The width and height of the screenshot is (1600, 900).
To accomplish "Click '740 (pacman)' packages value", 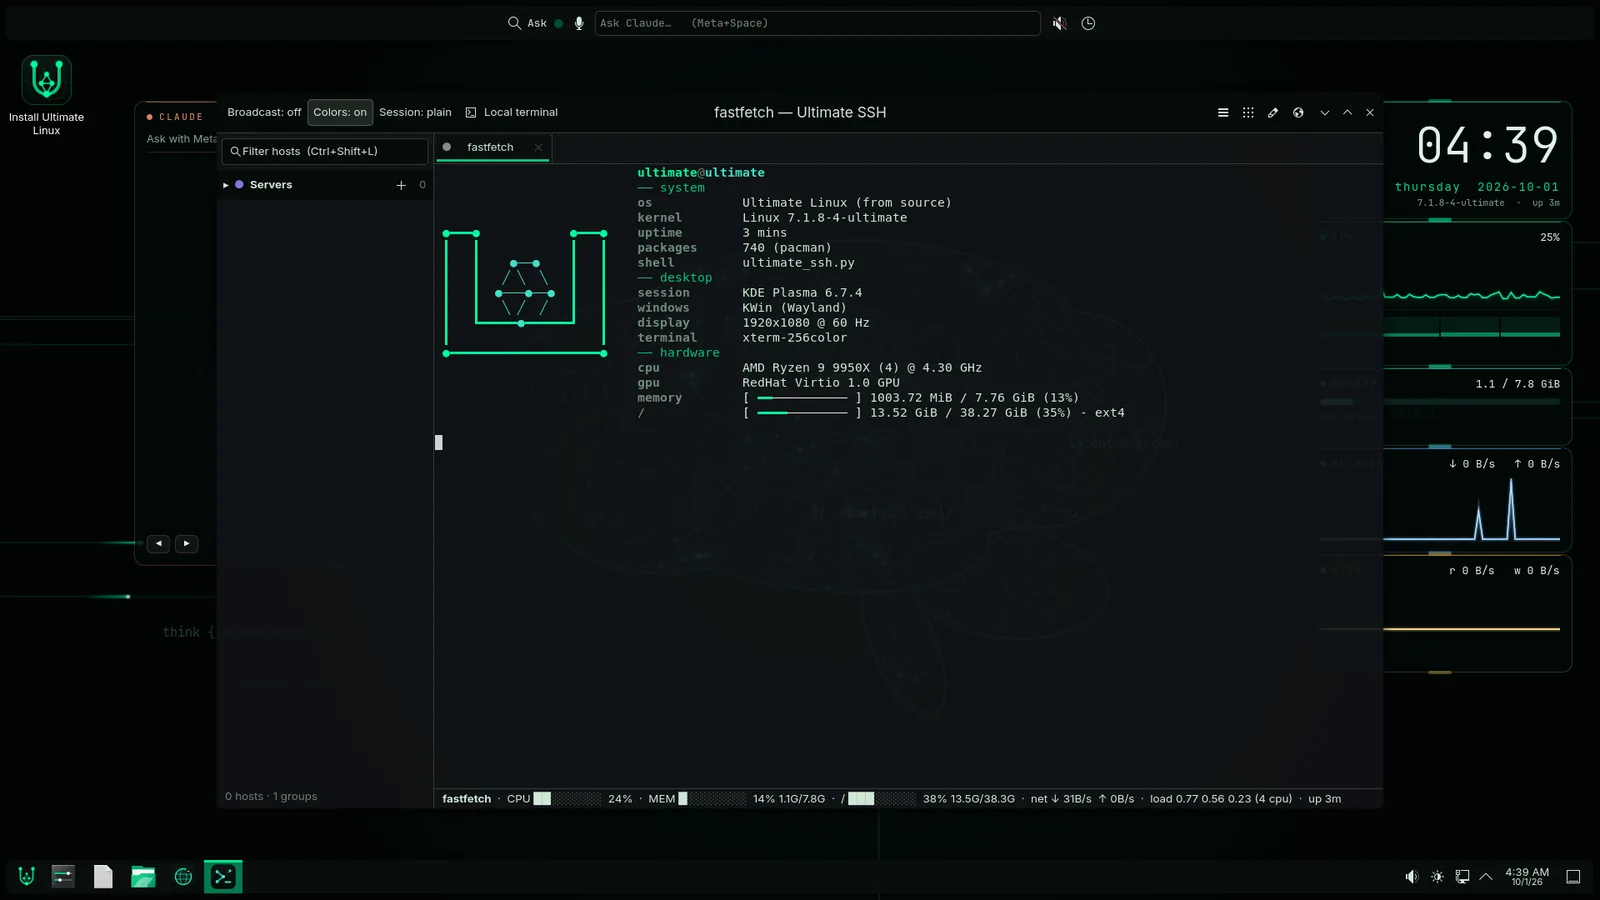I will pyautogui.click(x=787, y=248).
